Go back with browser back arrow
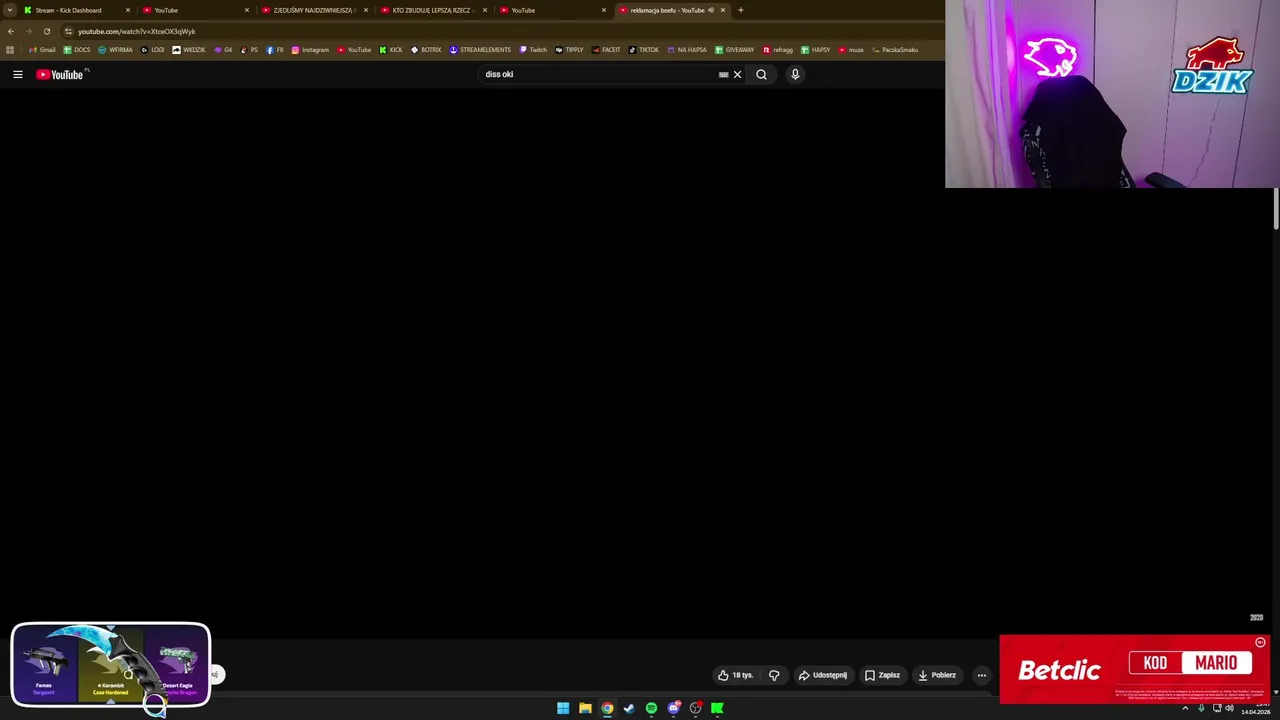The image size is (1280, 720). 11,31
